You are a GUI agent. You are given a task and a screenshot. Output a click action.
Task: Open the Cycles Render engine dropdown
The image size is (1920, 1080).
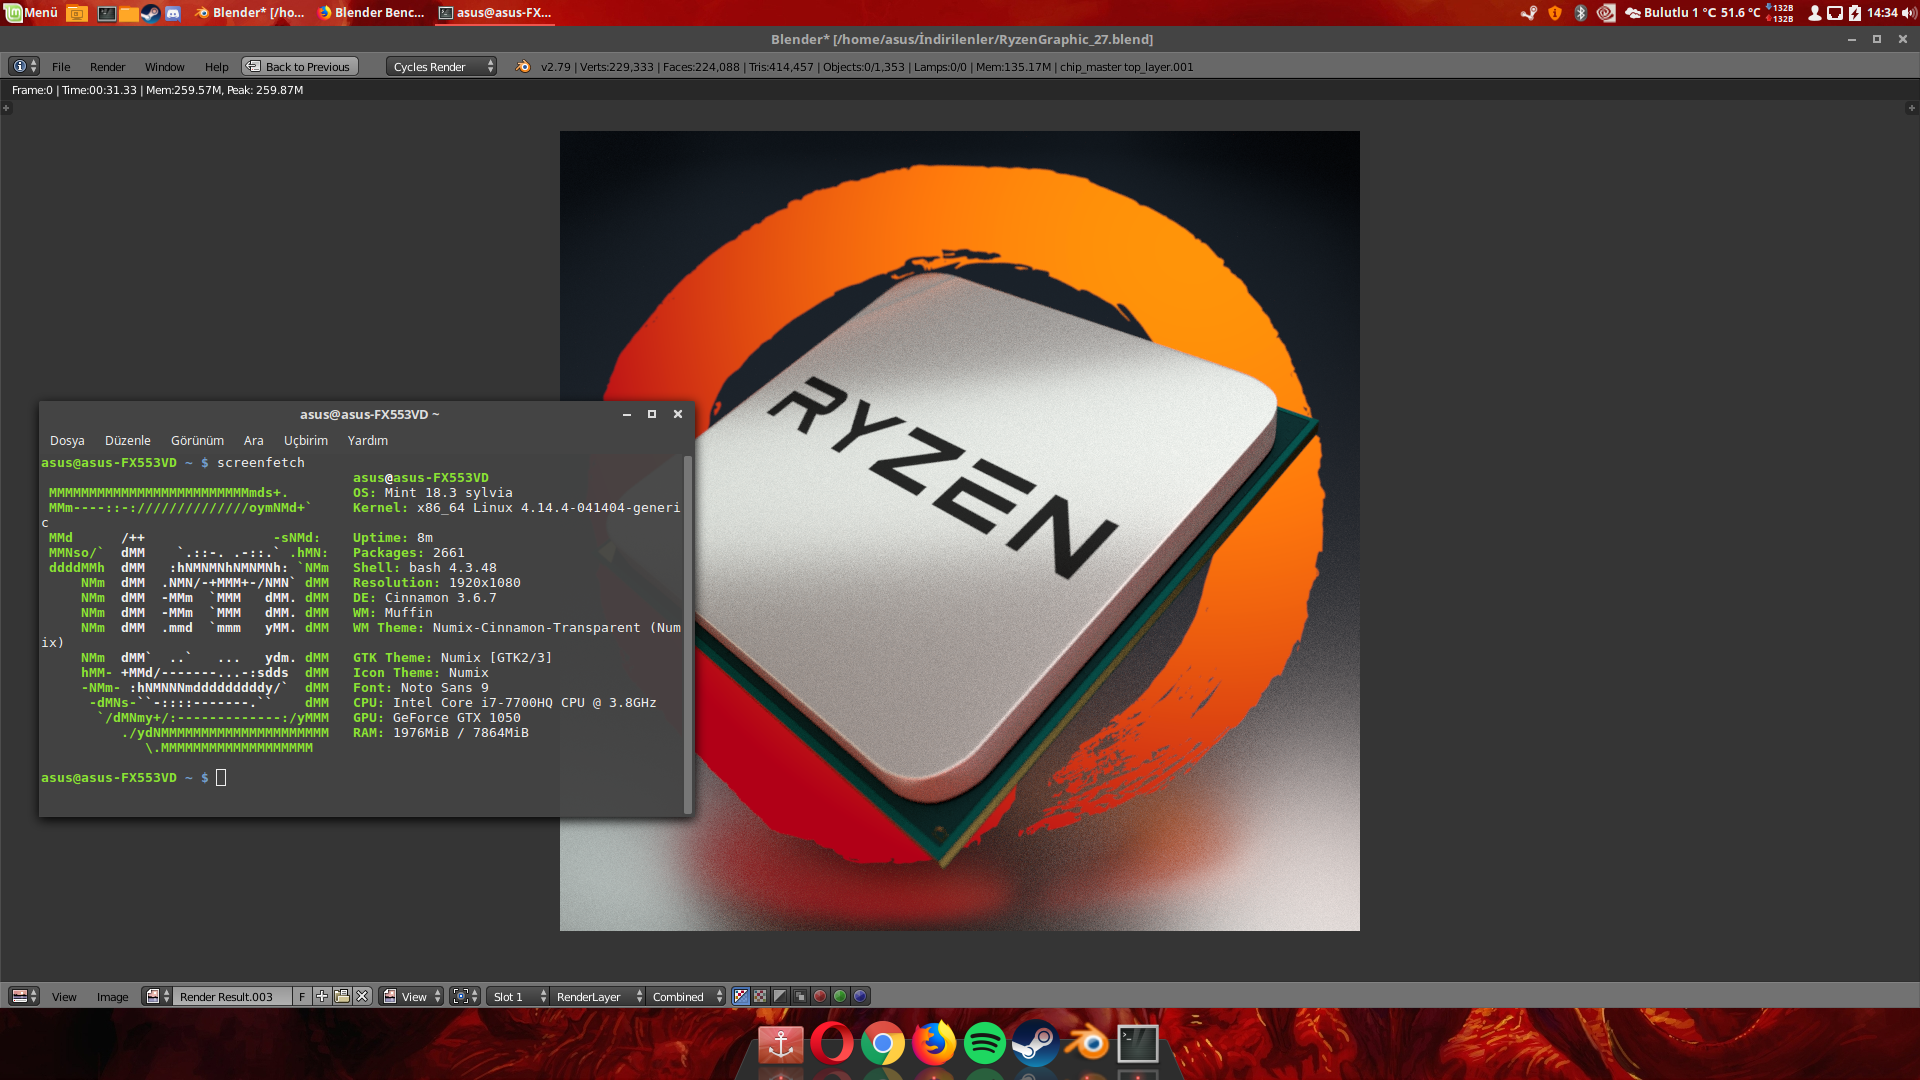[441, 67]
